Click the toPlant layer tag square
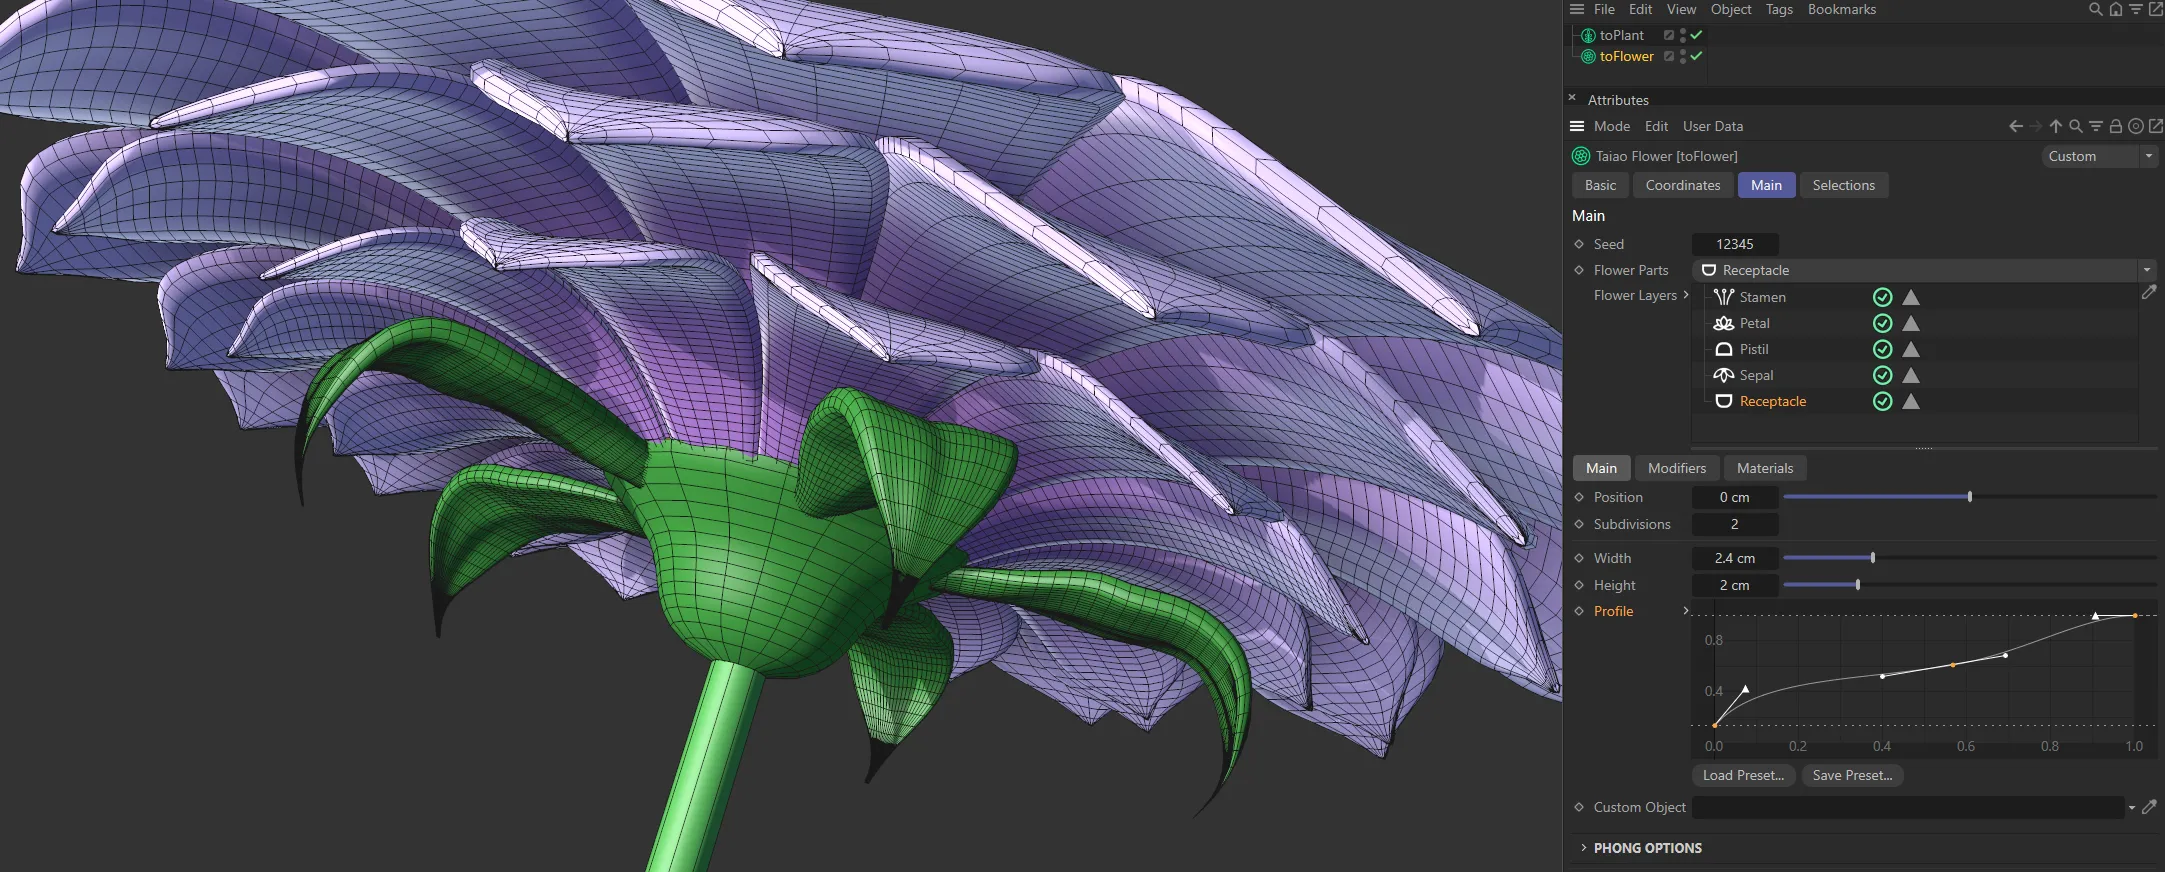The height and width of the screenshot is (872, 2165). pyautogui.click(x=1668, y=35)
